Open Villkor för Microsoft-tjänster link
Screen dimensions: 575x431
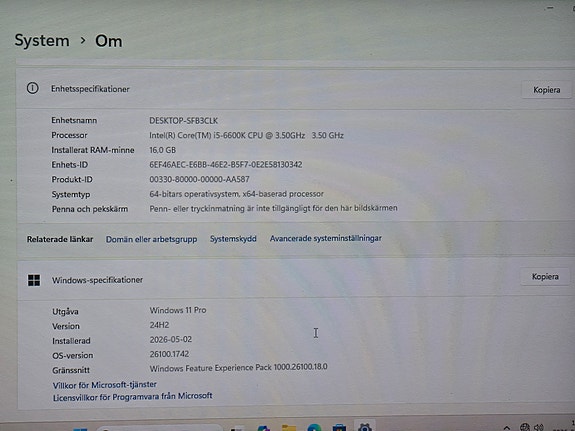click(x=105, y=385)
